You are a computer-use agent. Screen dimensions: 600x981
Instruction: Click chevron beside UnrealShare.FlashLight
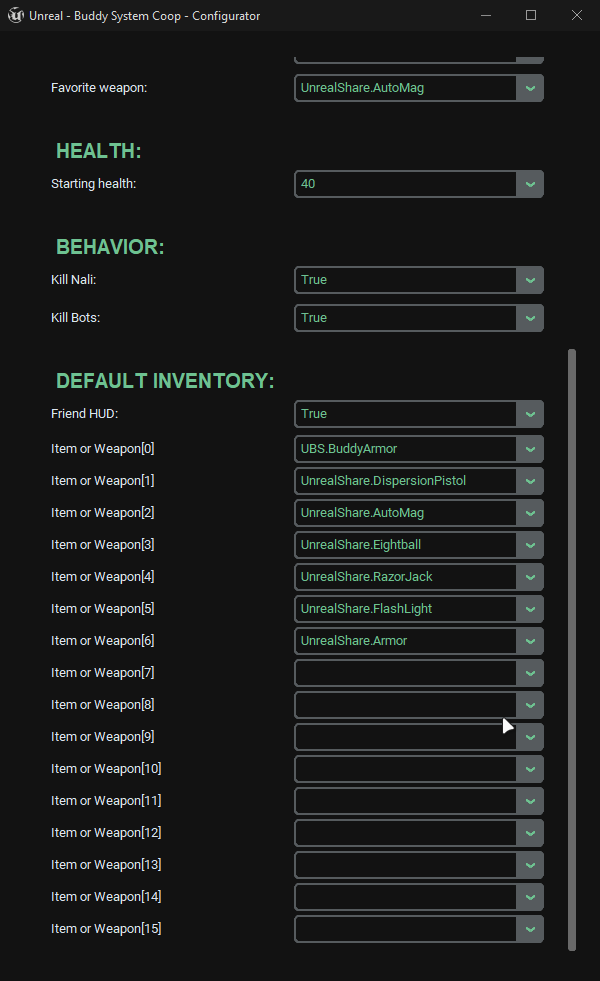click(530, 609)
